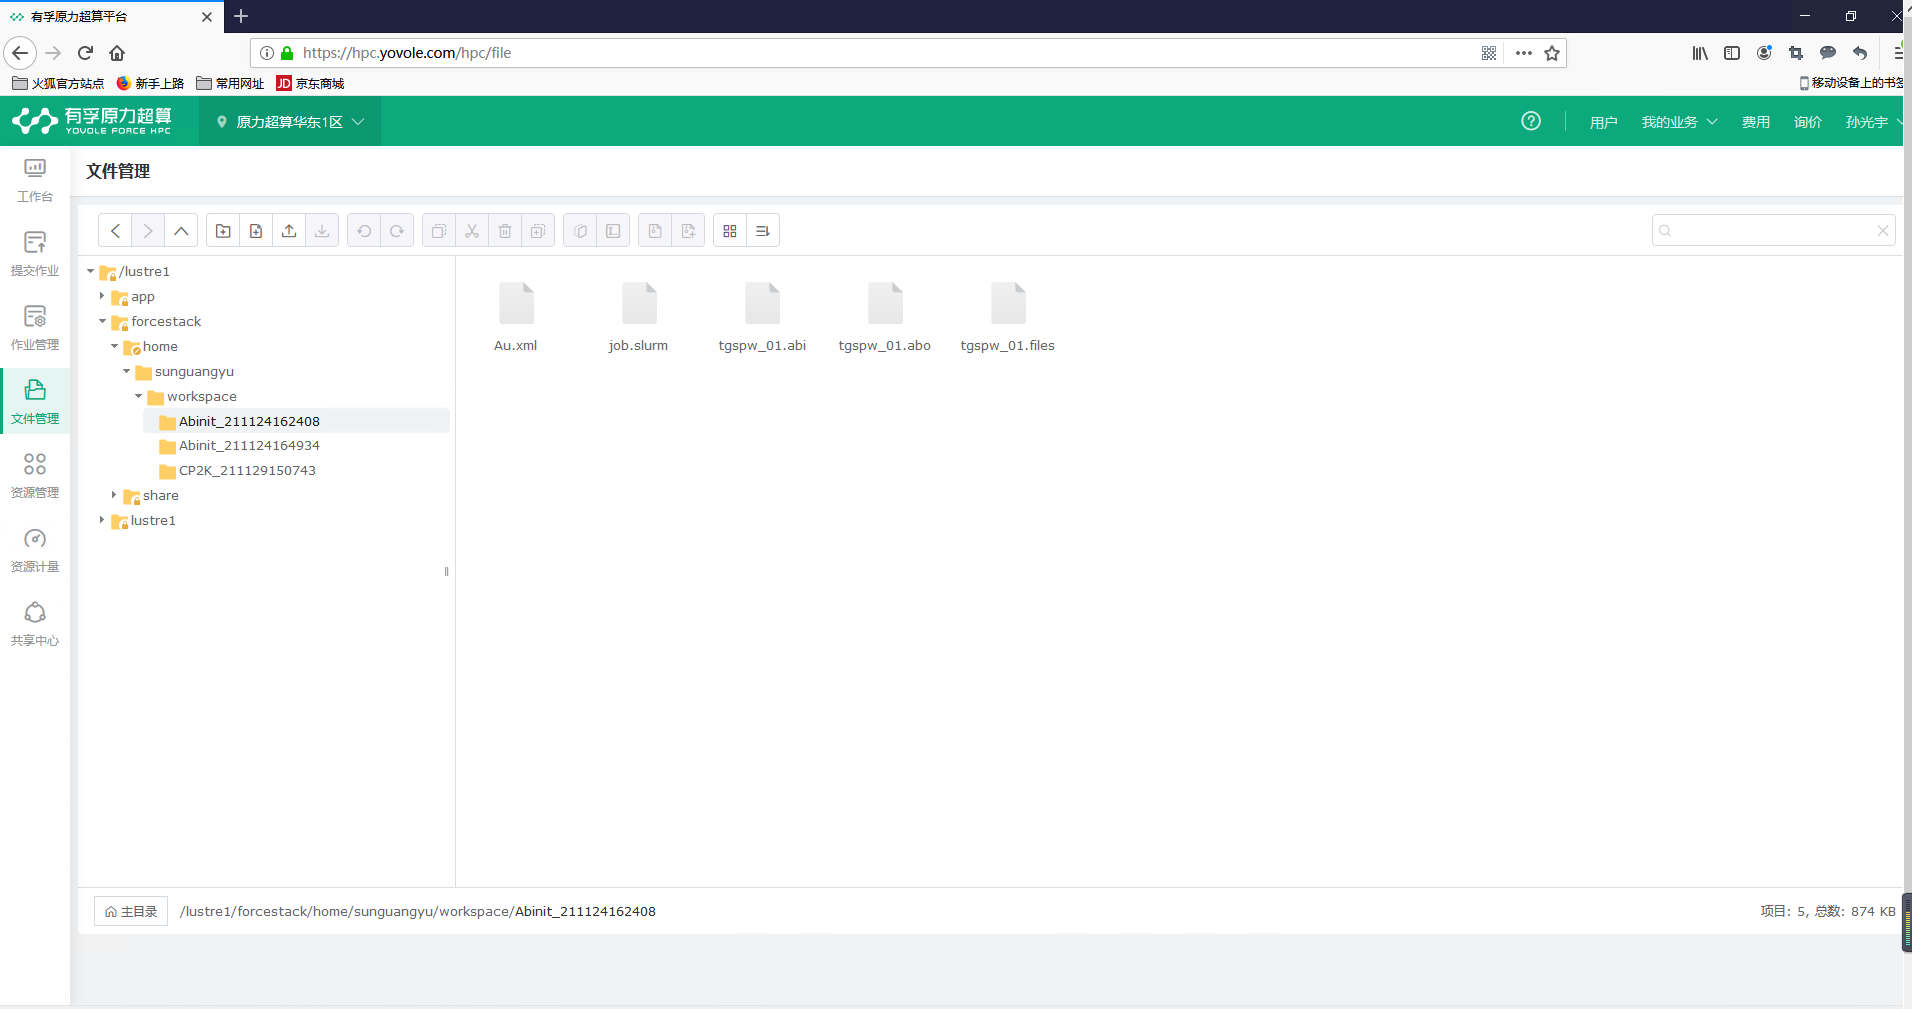Bookmark this page with star icon
This screenshot has width=1912, height=1009.
1552,53
